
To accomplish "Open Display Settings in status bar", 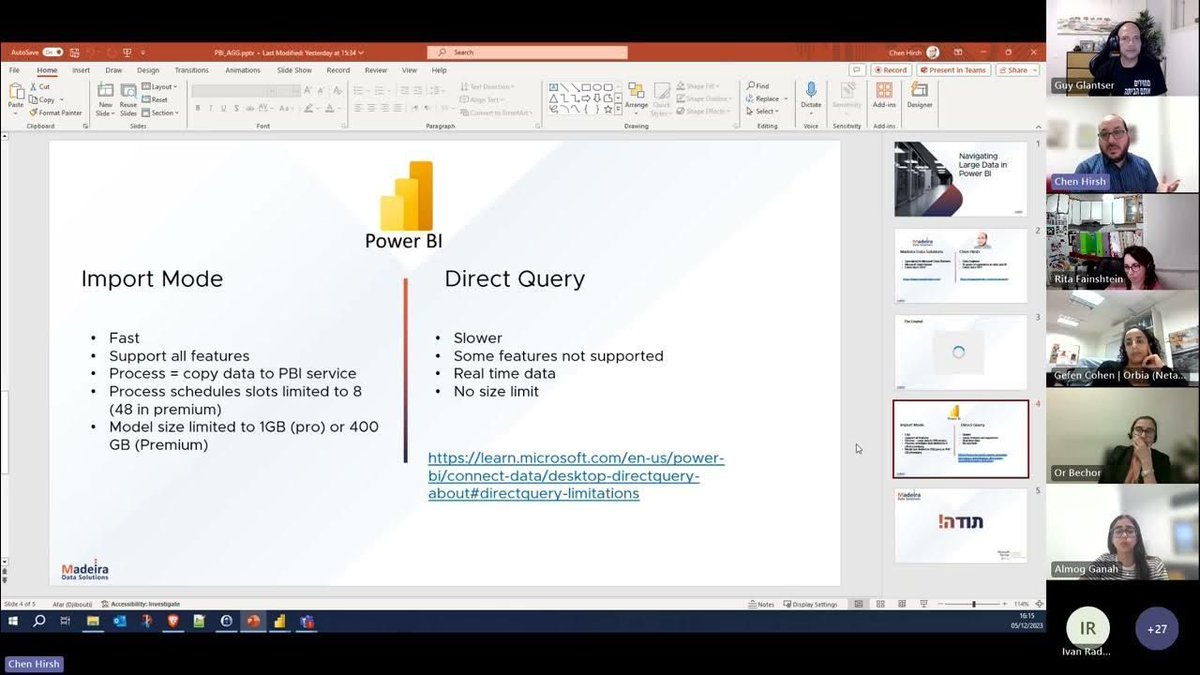I will point(811,604).
